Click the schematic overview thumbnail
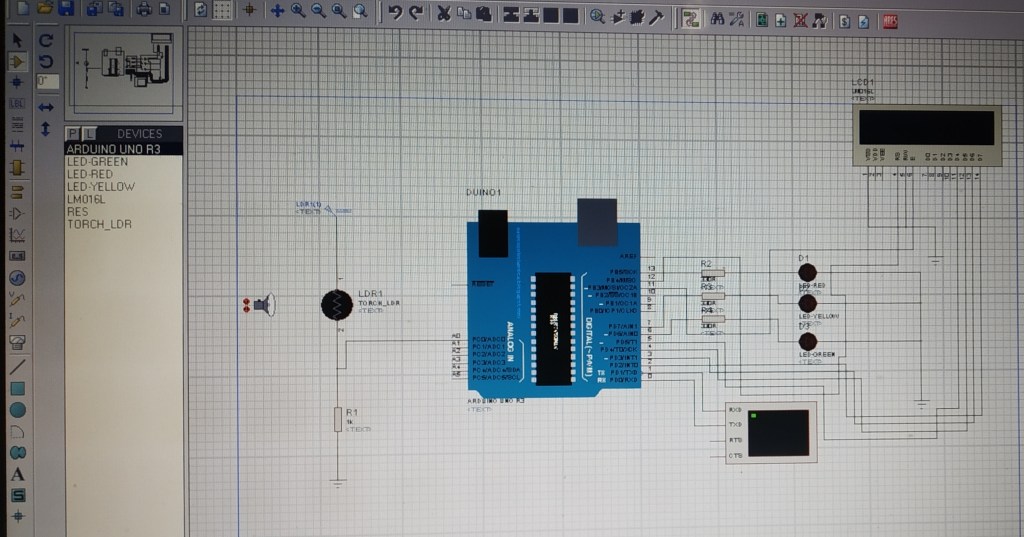Image resolution: width=1024 pixels, height=537 pixels. (125, 70)
